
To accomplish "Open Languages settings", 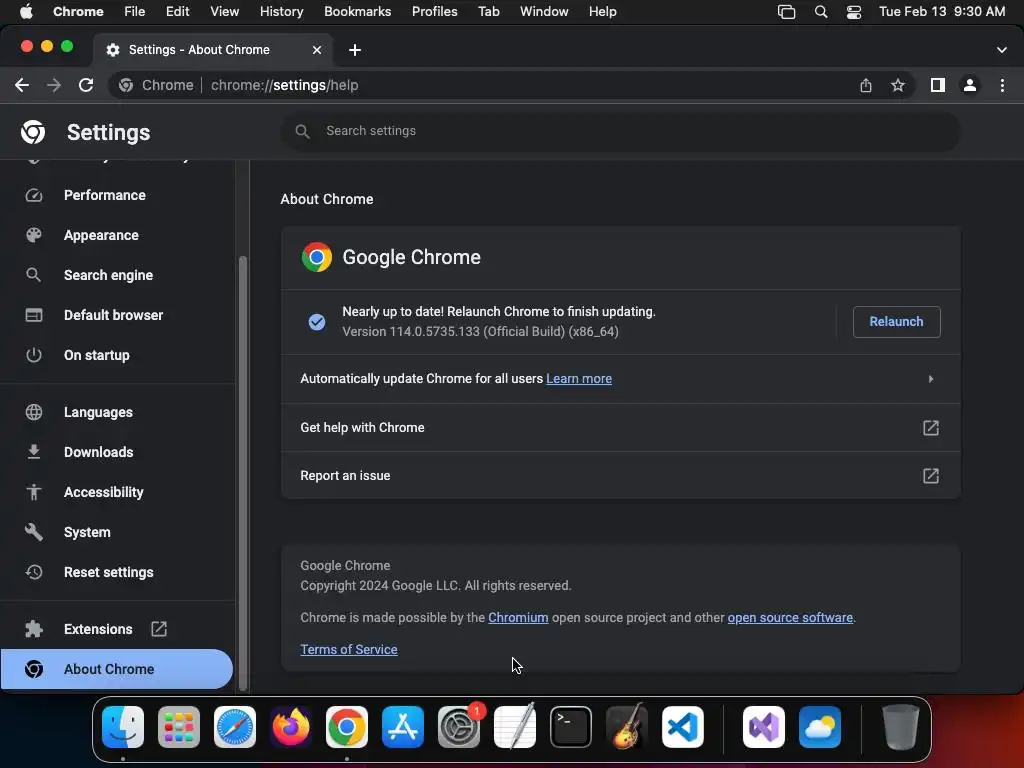I will tap(98, 413).
